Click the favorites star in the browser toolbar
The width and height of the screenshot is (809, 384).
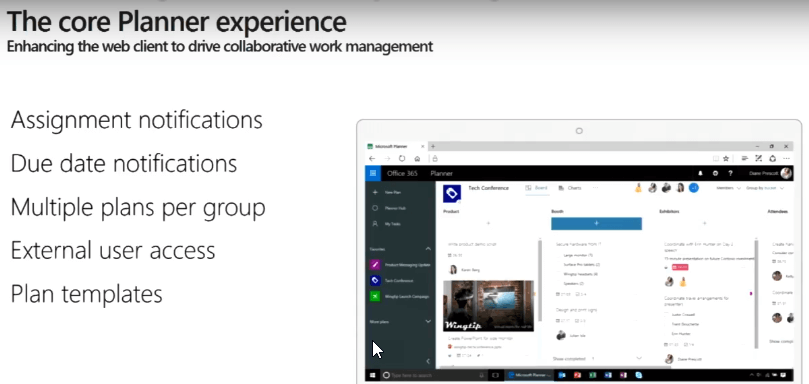click(x=726, y=158)
